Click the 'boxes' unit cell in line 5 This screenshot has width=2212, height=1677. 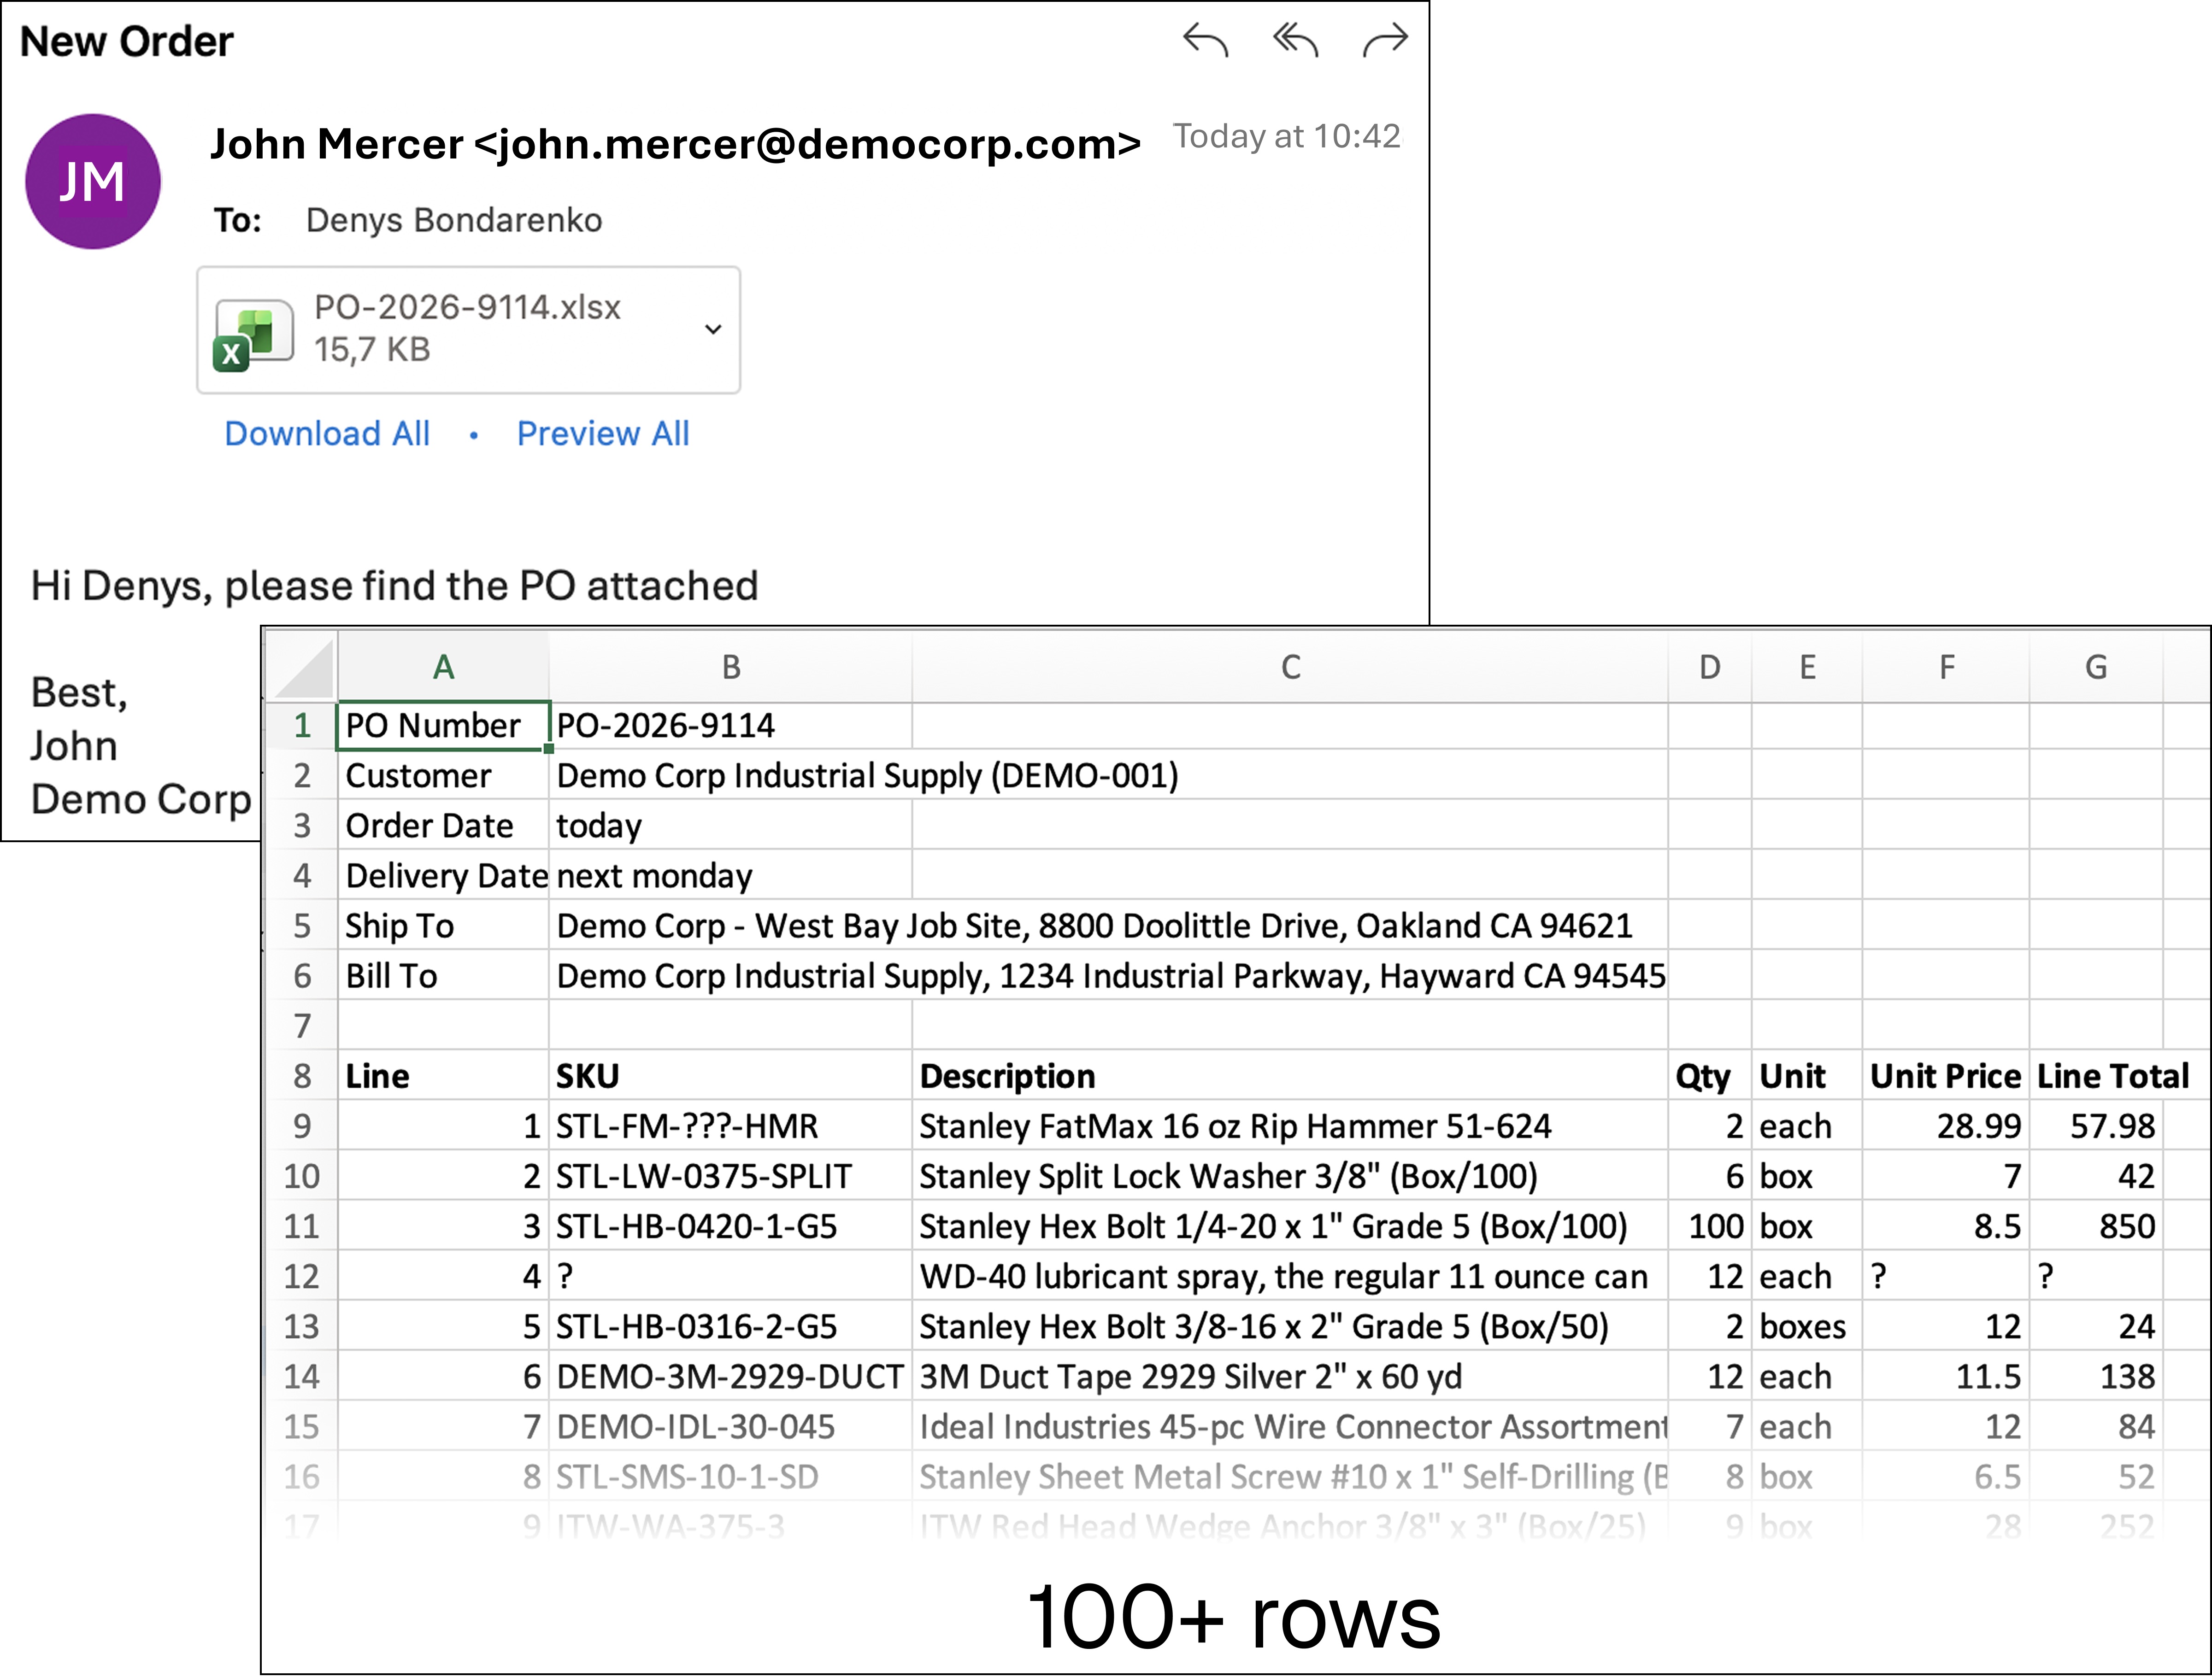pos(1807,1326)
